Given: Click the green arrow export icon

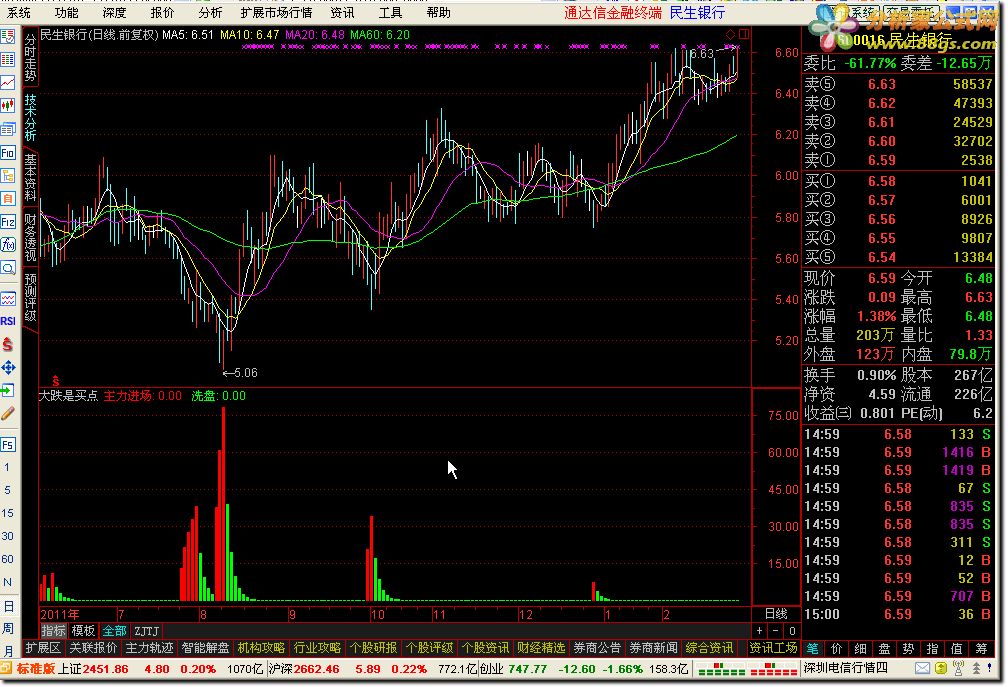Looking at the screenshot, I should tap(8, 391).
